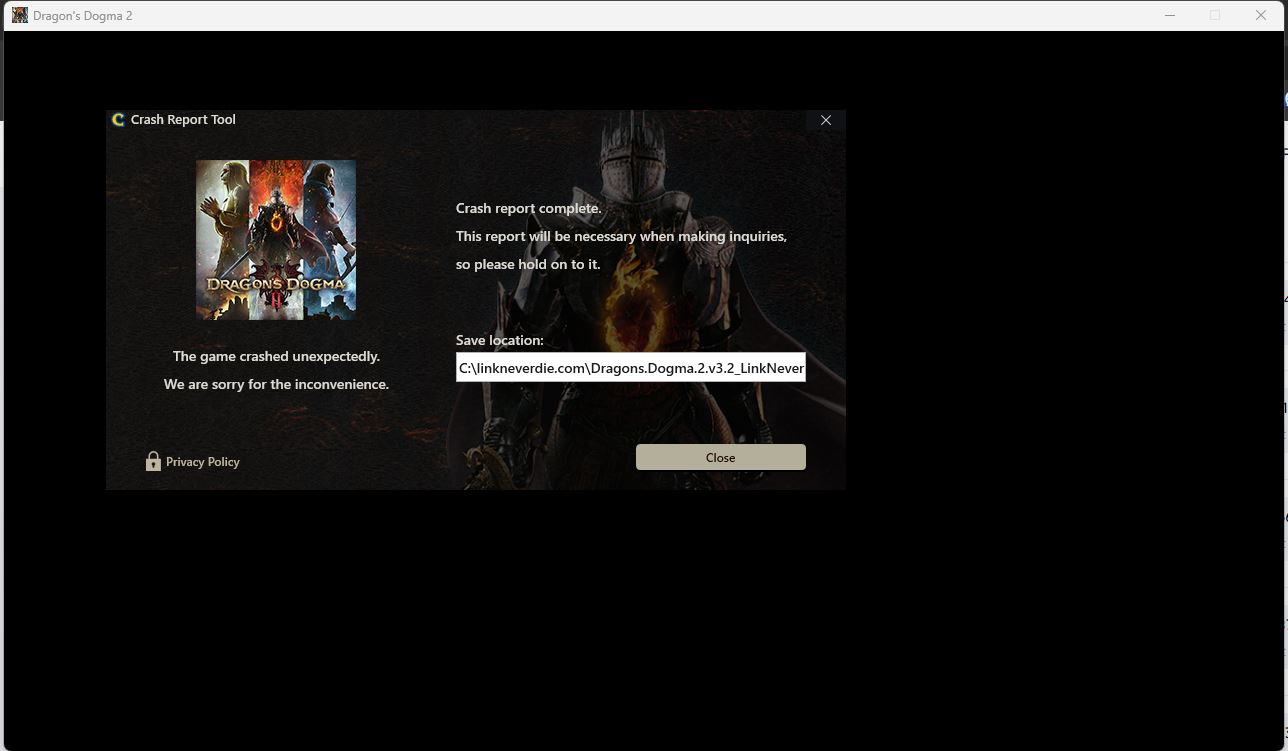
Task: Click the 'Save location:' label
Action: click(x=500, y=340)
